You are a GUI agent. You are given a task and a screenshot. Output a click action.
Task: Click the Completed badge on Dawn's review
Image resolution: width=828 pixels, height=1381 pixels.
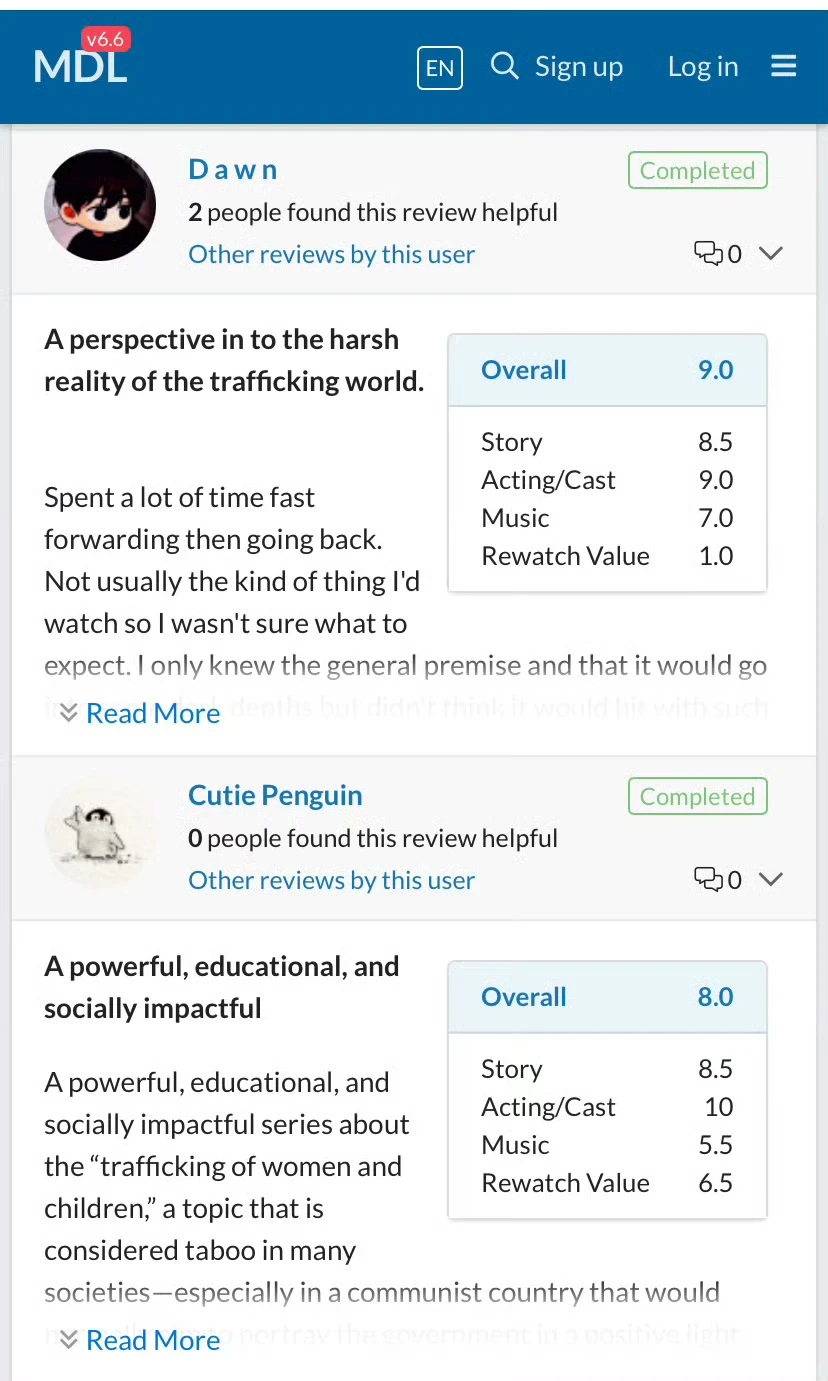697,170
